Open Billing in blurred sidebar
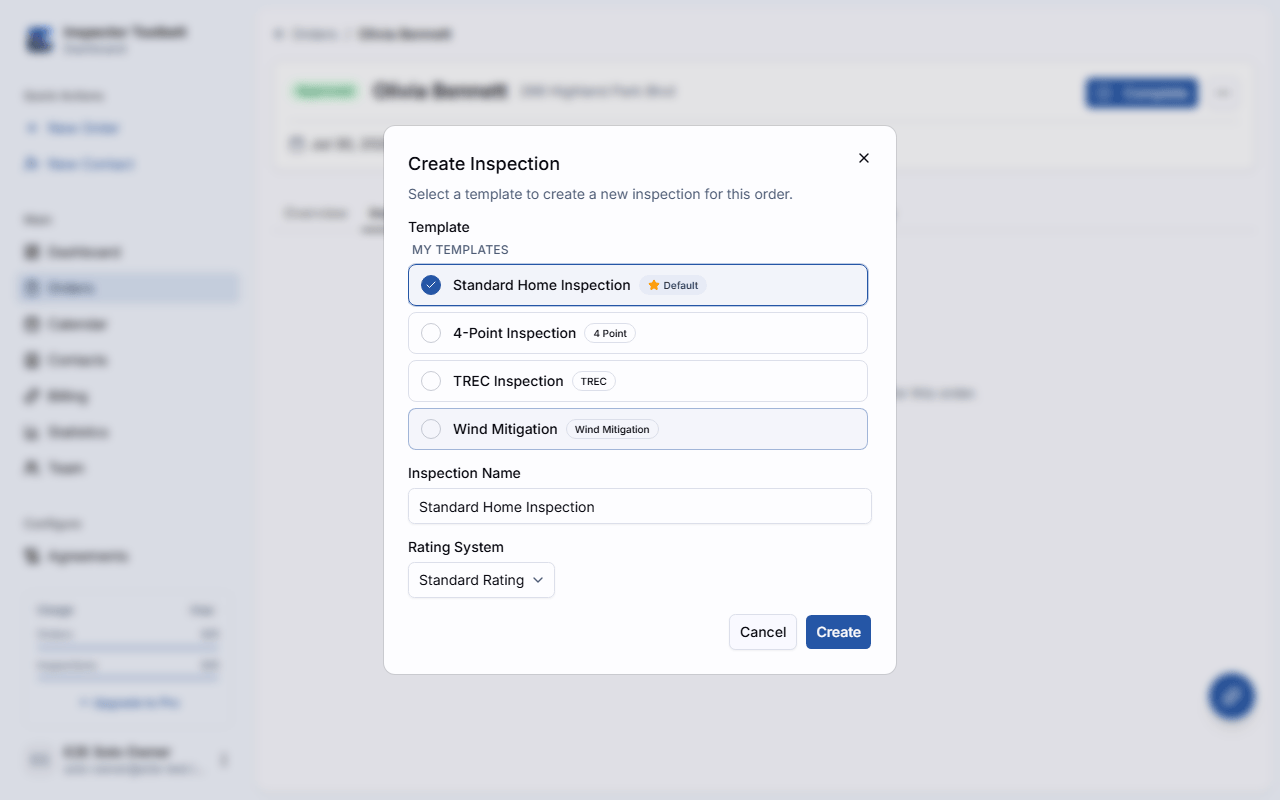 130,396
